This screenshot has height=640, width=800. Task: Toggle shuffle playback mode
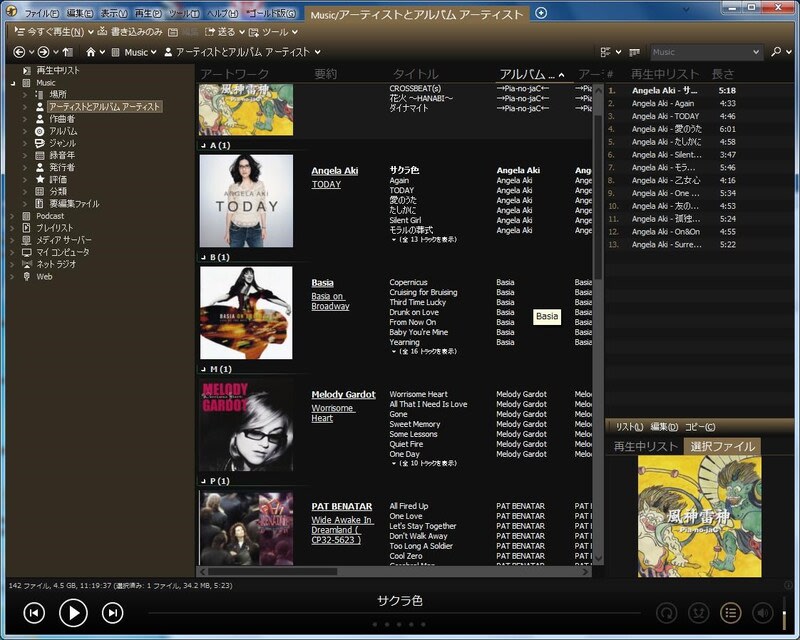pyautogui.click(x=699, y=613)
